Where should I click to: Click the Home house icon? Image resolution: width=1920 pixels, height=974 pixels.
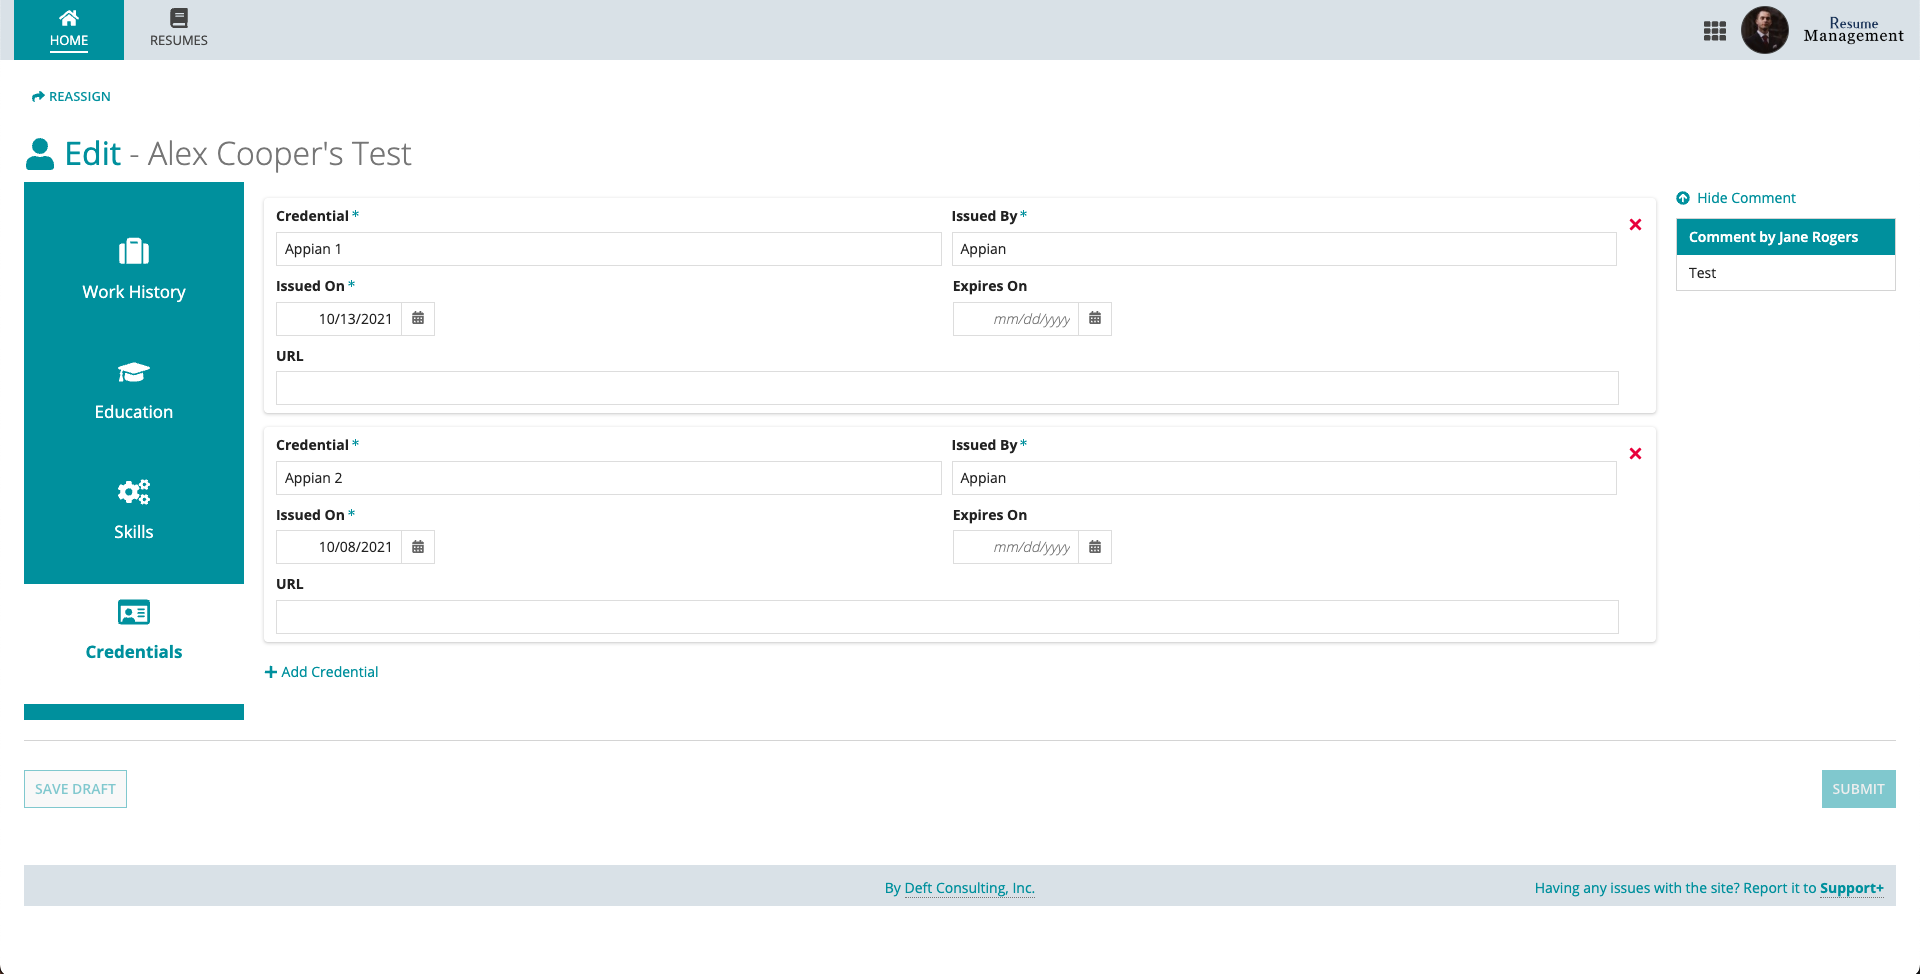[69, 17]
